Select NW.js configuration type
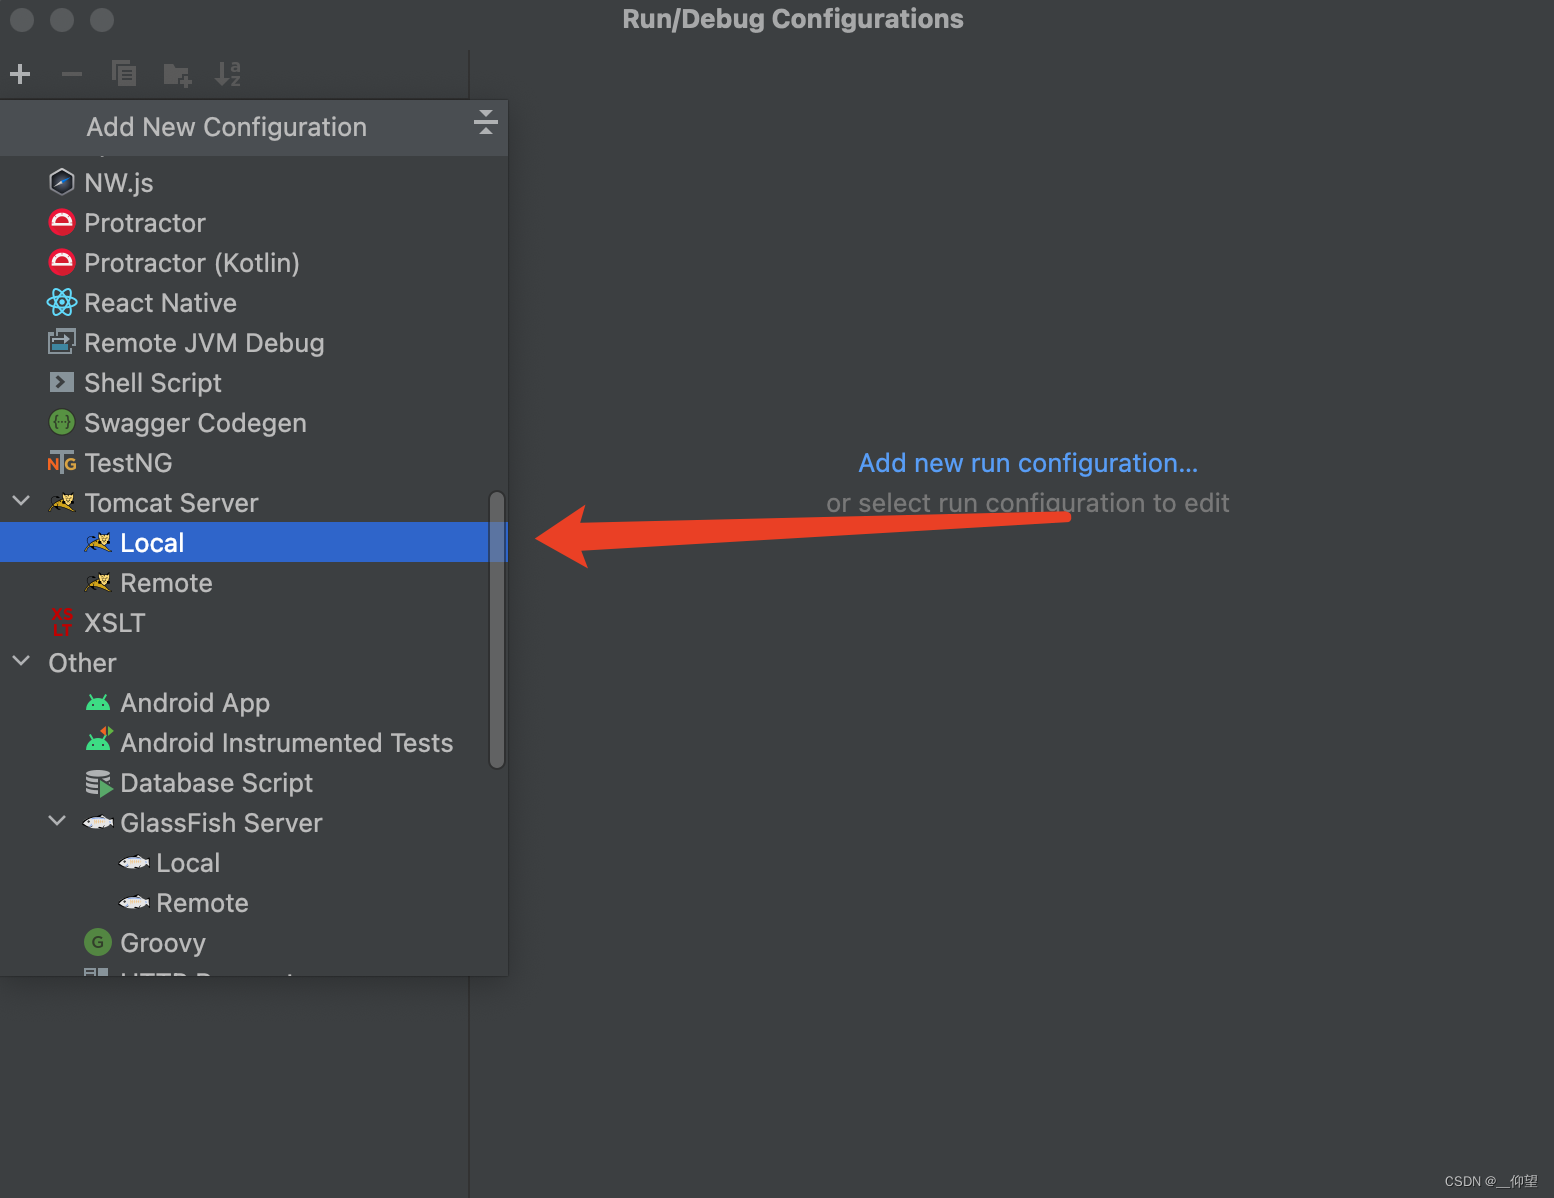 coord(254,182)
